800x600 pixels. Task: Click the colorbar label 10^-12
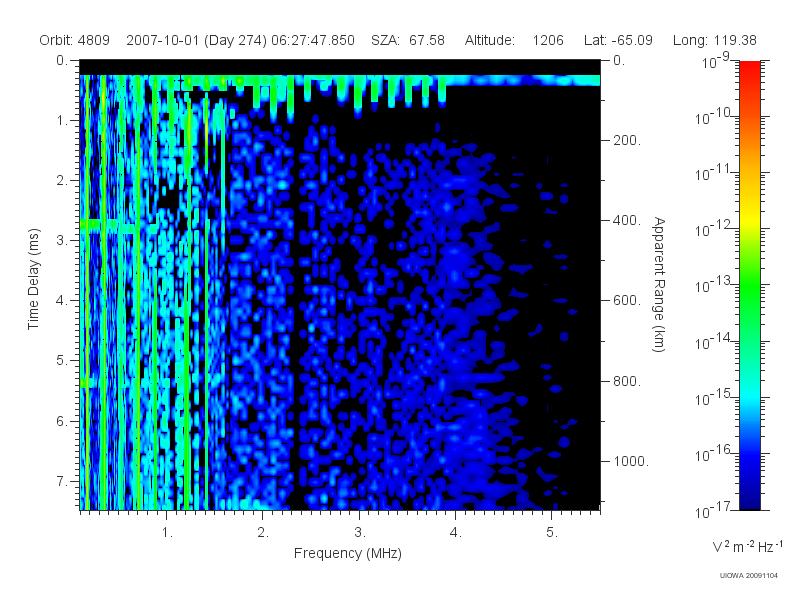click(x=715, y=230)
